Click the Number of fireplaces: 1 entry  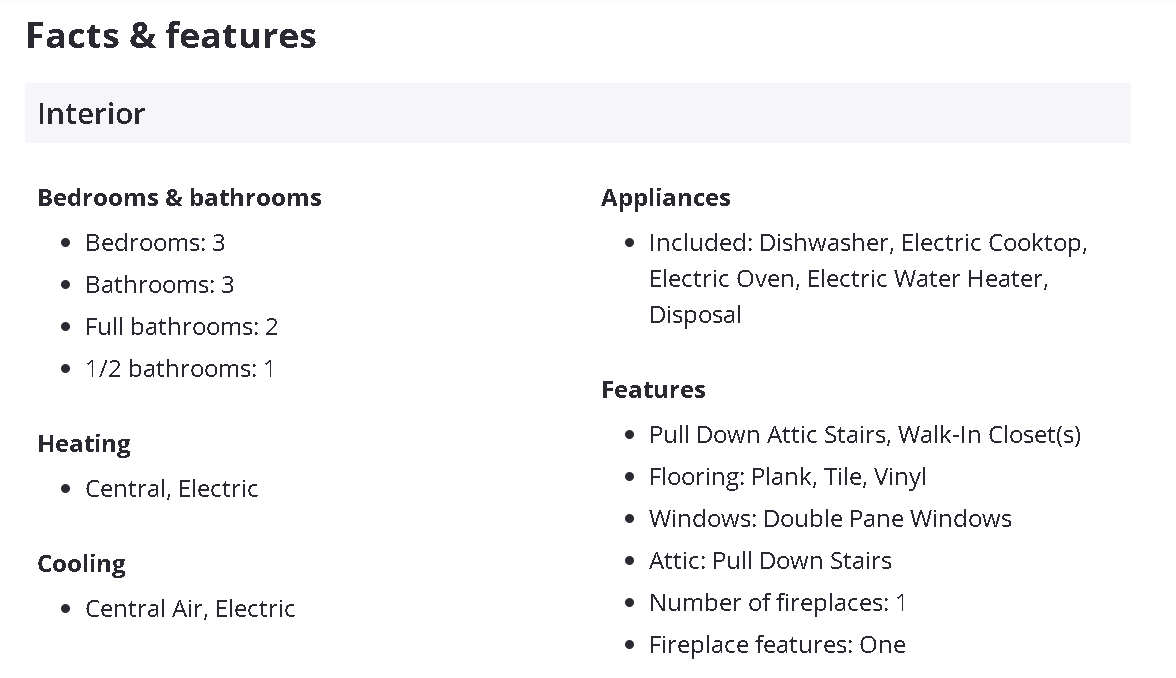(x=777, y=602)
